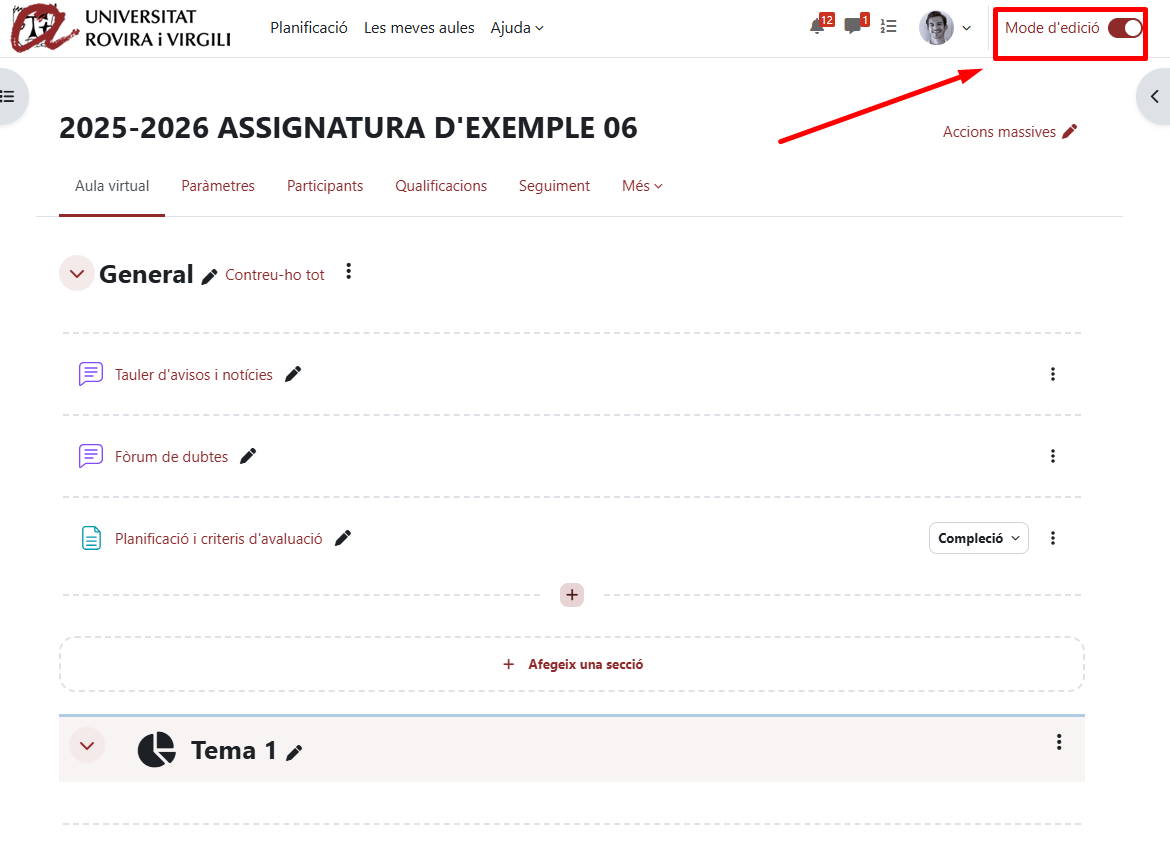This screenshot has height=851, width=1170.
Task: Edit the Fòrum de dubtes title pencil
Action: coord(248,456)
